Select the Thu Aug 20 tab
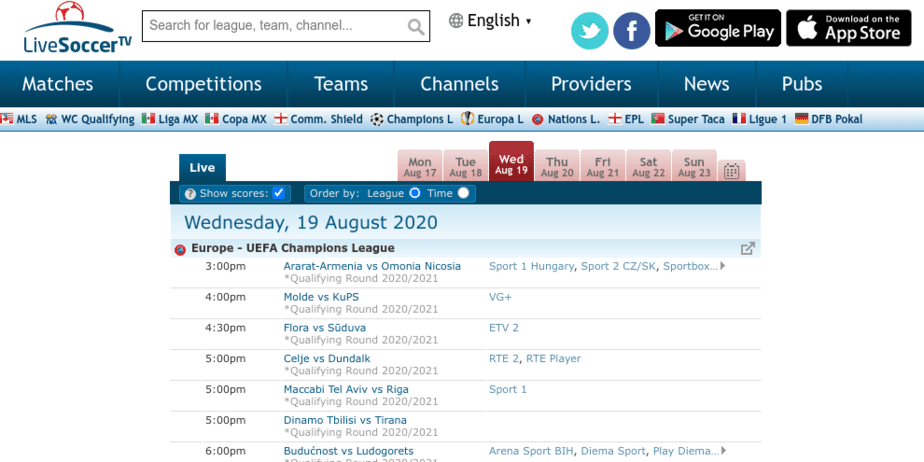The width and height of the screenshot is (924, 462). (x=557, y=166)
